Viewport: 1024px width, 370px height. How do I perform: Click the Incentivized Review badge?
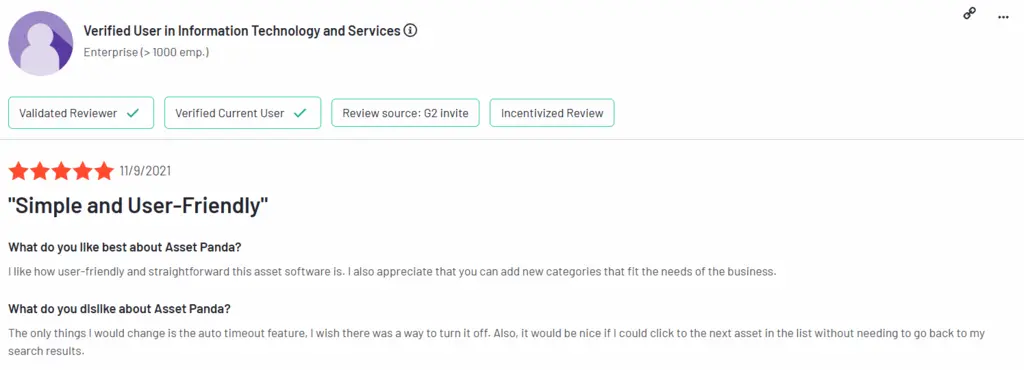(552, 113)
